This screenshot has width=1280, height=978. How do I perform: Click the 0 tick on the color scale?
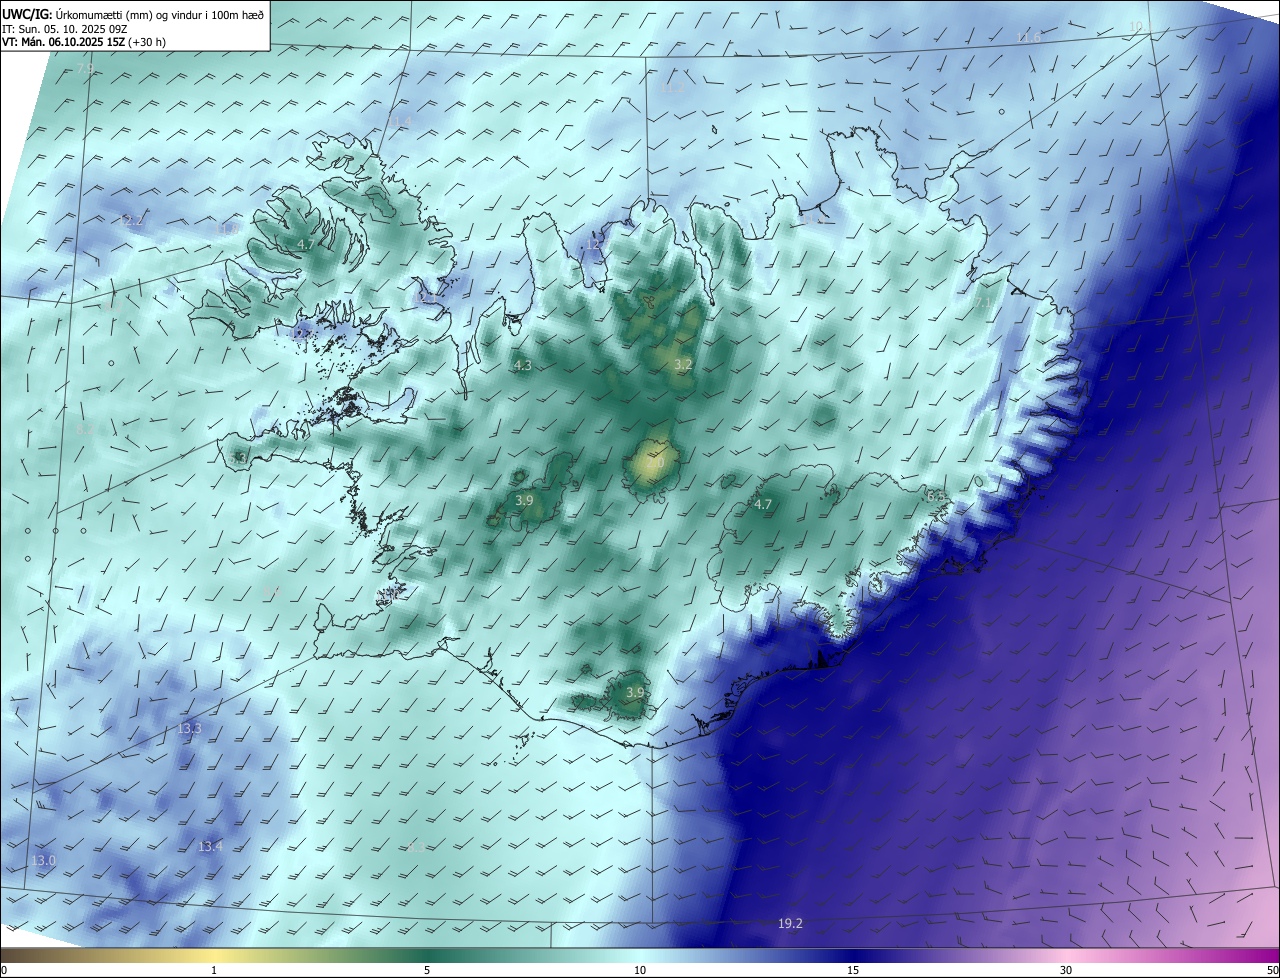coord(4,970)
